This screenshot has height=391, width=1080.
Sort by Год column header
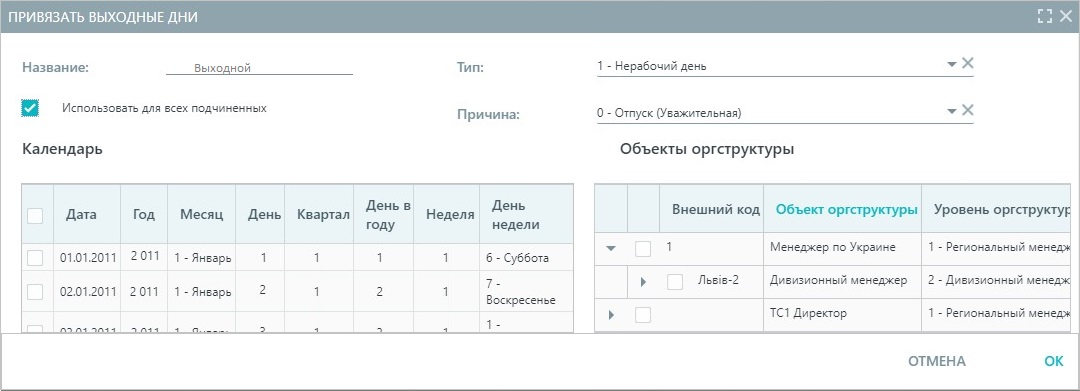pyautogui.click(x=144, y=214)
